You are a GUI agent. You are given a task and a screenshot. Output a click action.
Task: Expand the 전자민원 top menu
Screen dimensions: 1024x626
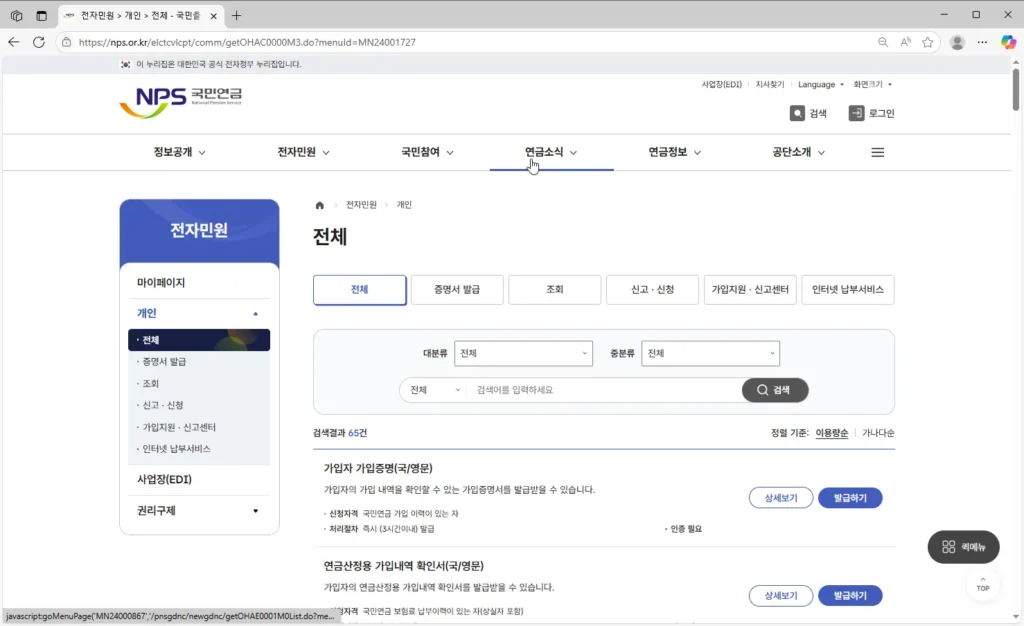click(x=303, y=152)
